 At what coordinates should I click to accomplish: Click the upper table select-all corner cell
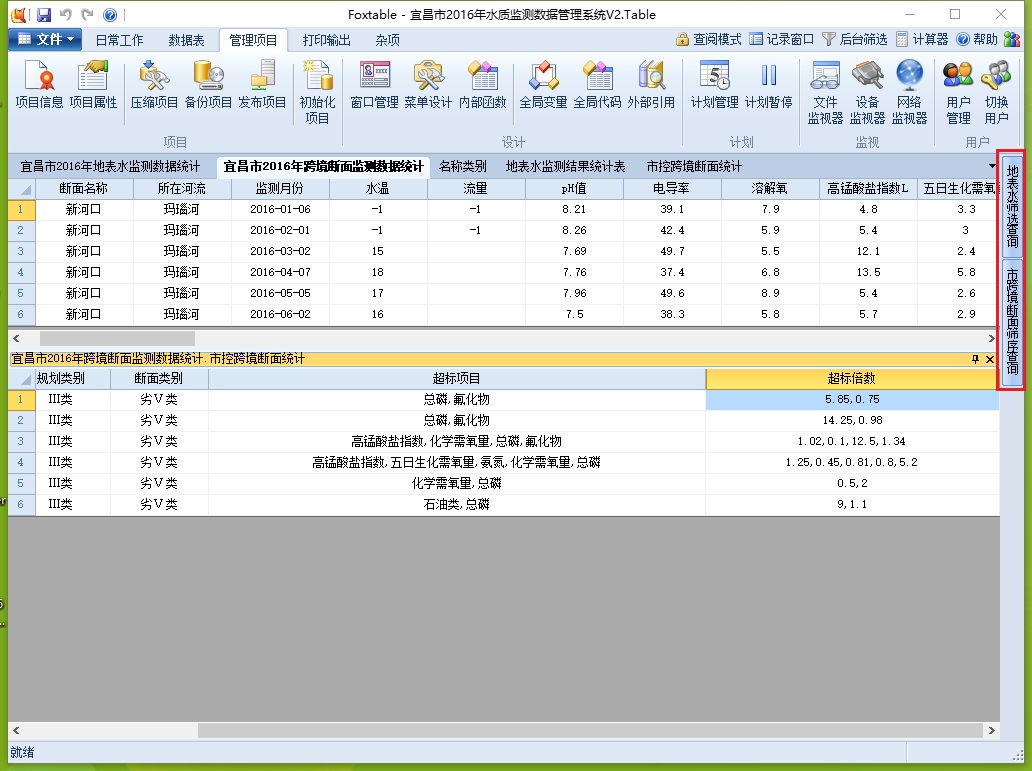point(21,188)
